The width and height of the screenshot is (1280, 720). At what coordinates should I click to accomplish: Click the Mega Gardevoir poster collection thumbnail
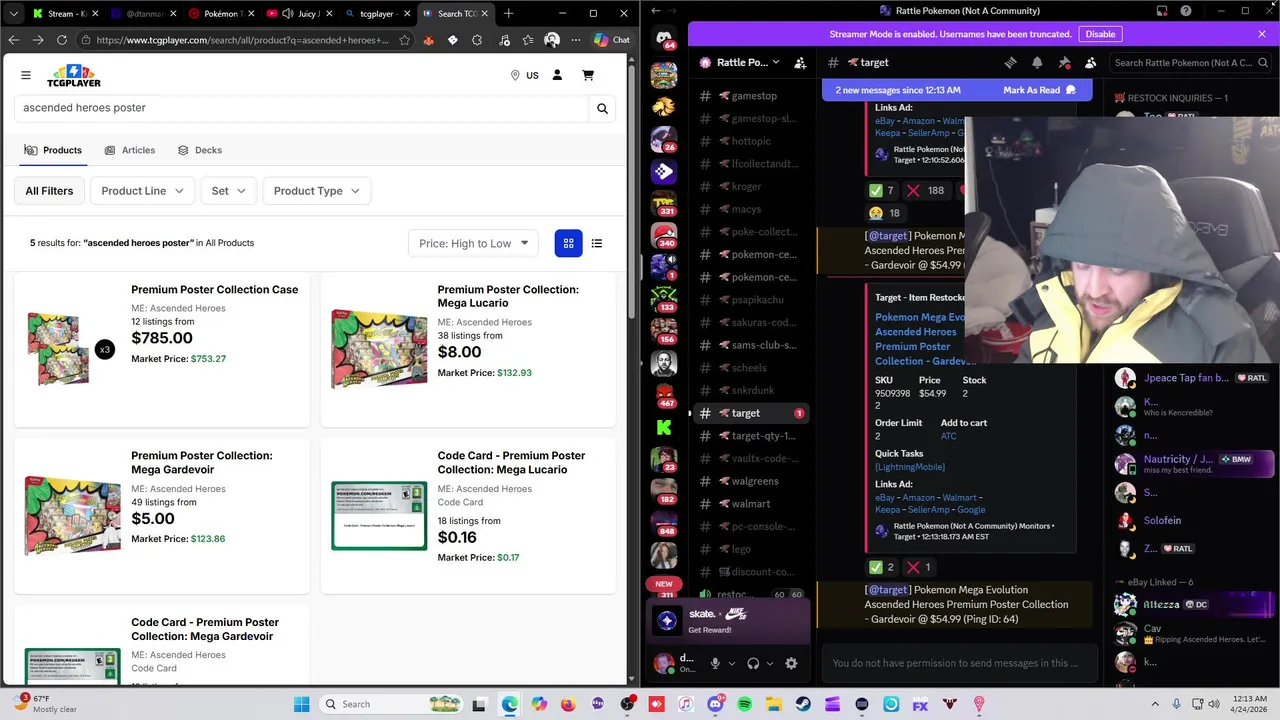point(72,515)
